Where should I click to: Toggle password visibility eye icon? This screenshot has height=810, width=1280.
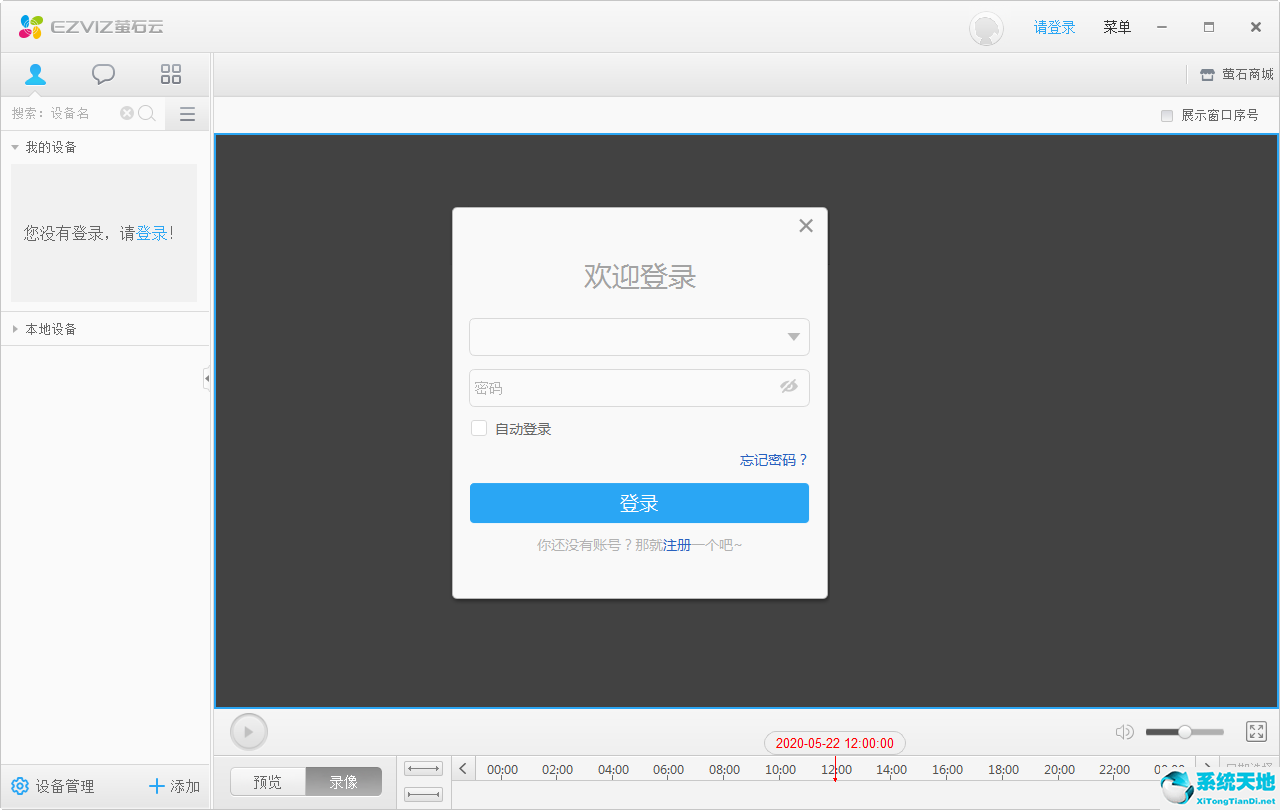coord(789,387)
